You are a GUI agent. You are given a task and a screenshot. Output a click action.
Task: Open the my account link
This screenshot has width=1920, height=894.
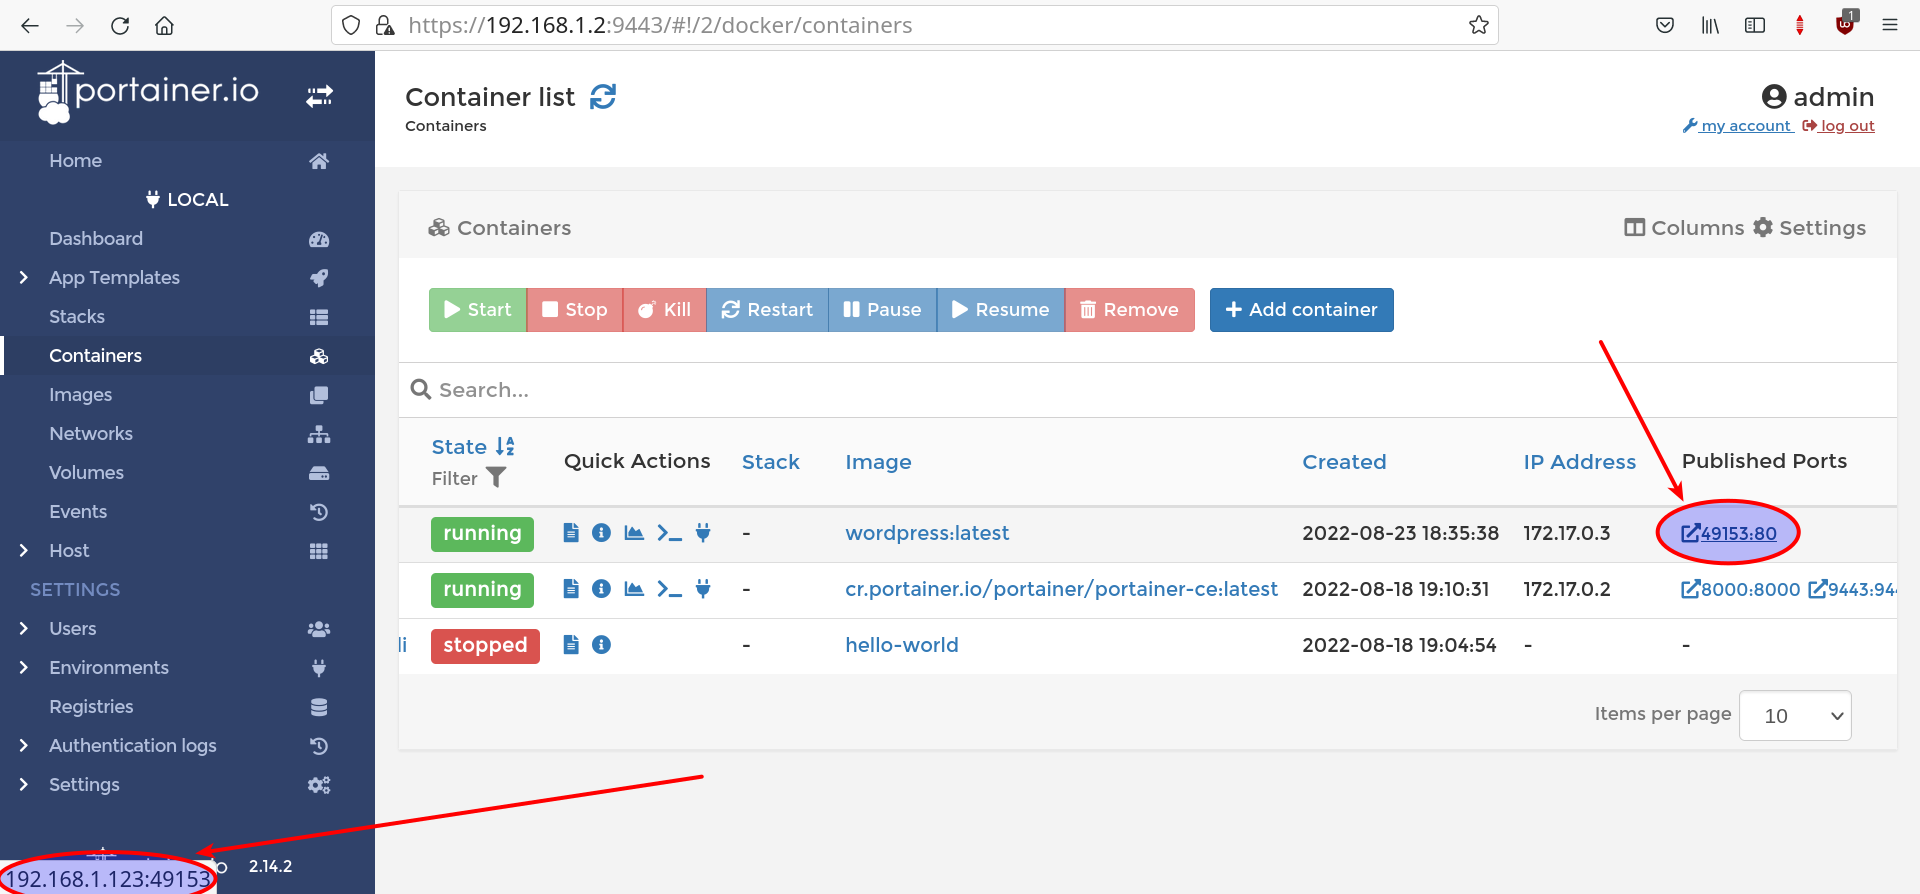pyautogui.click(x=1738, y=126)
